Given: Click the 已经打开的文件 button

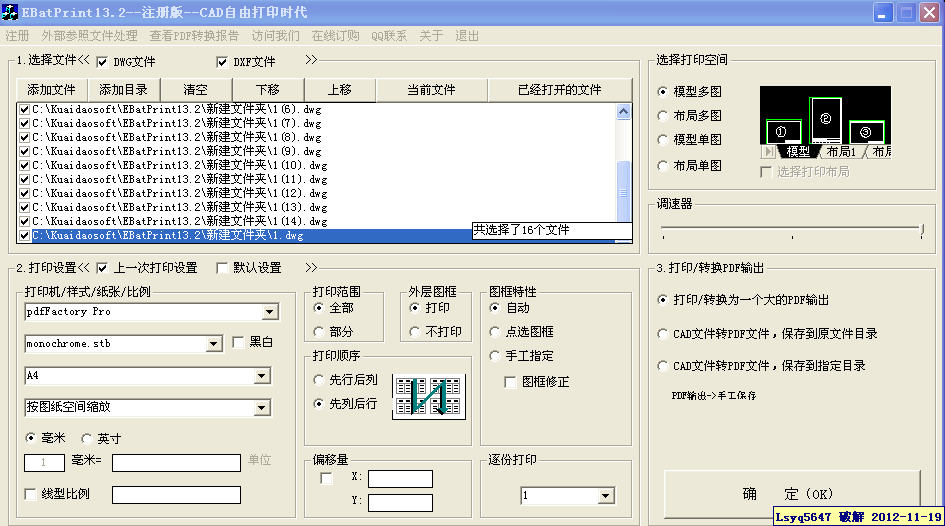Looking at the screenshot, I should point(560,90).
